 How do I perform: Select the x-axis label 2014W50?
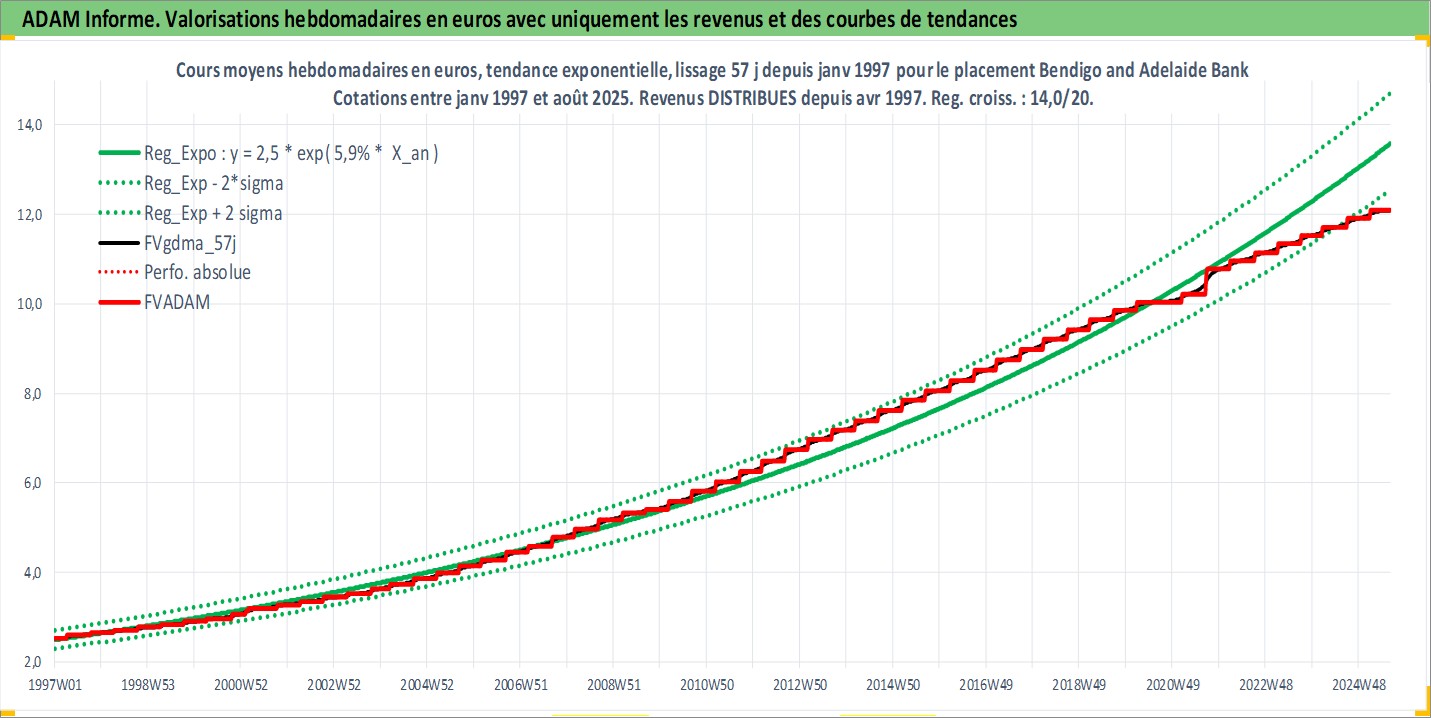[893, 685]
